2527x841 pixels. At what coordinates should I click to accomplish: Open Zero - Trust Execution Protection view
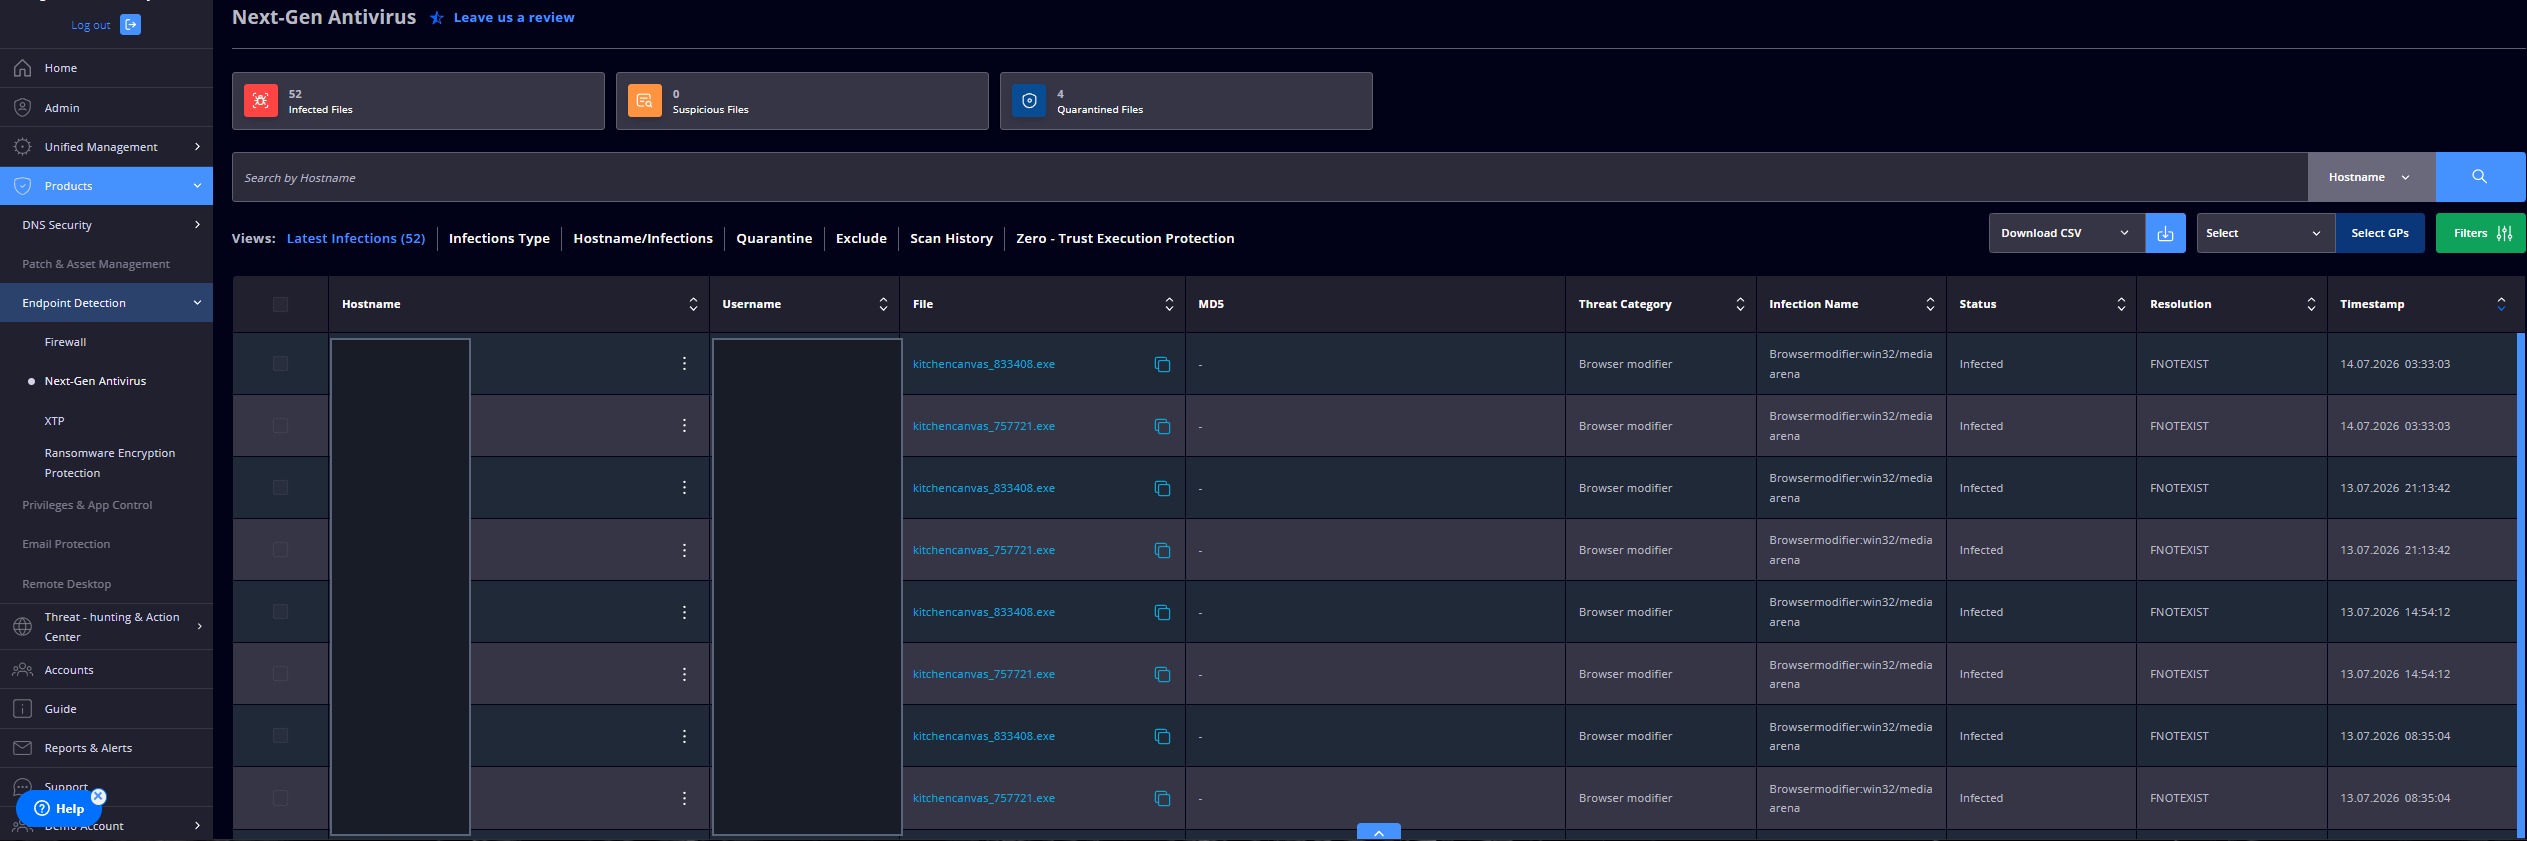[1125, 238]
